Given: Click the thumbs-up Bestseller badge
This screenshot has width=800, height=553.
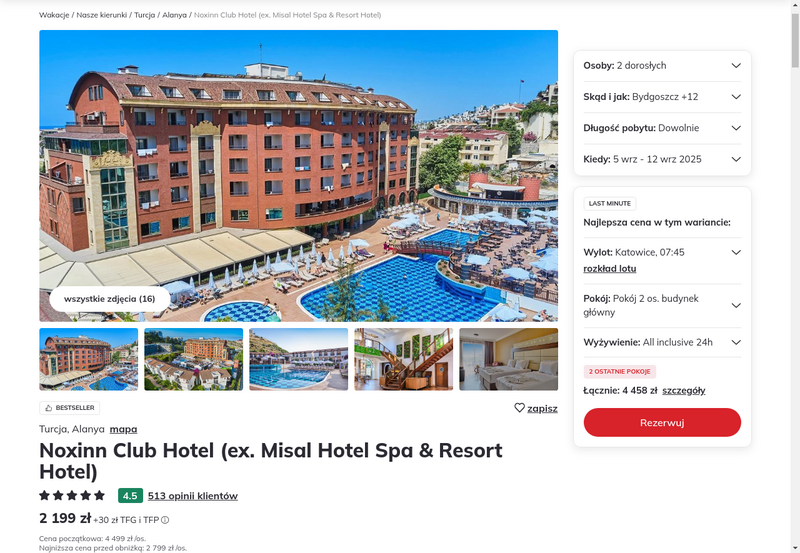Looking at the screenshot, I should (69, 408).
